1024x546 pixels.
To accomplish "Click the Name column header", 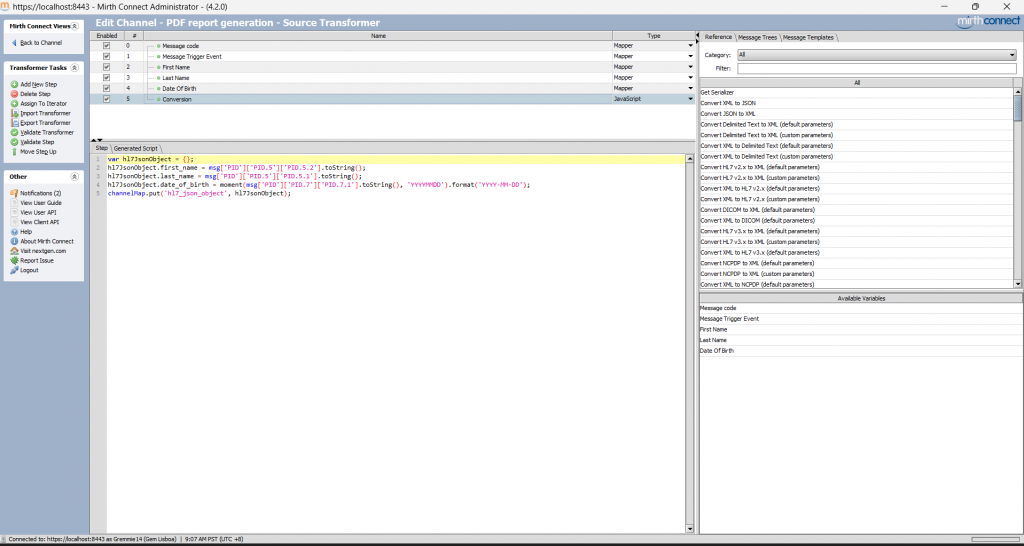I will pos(378,35).
